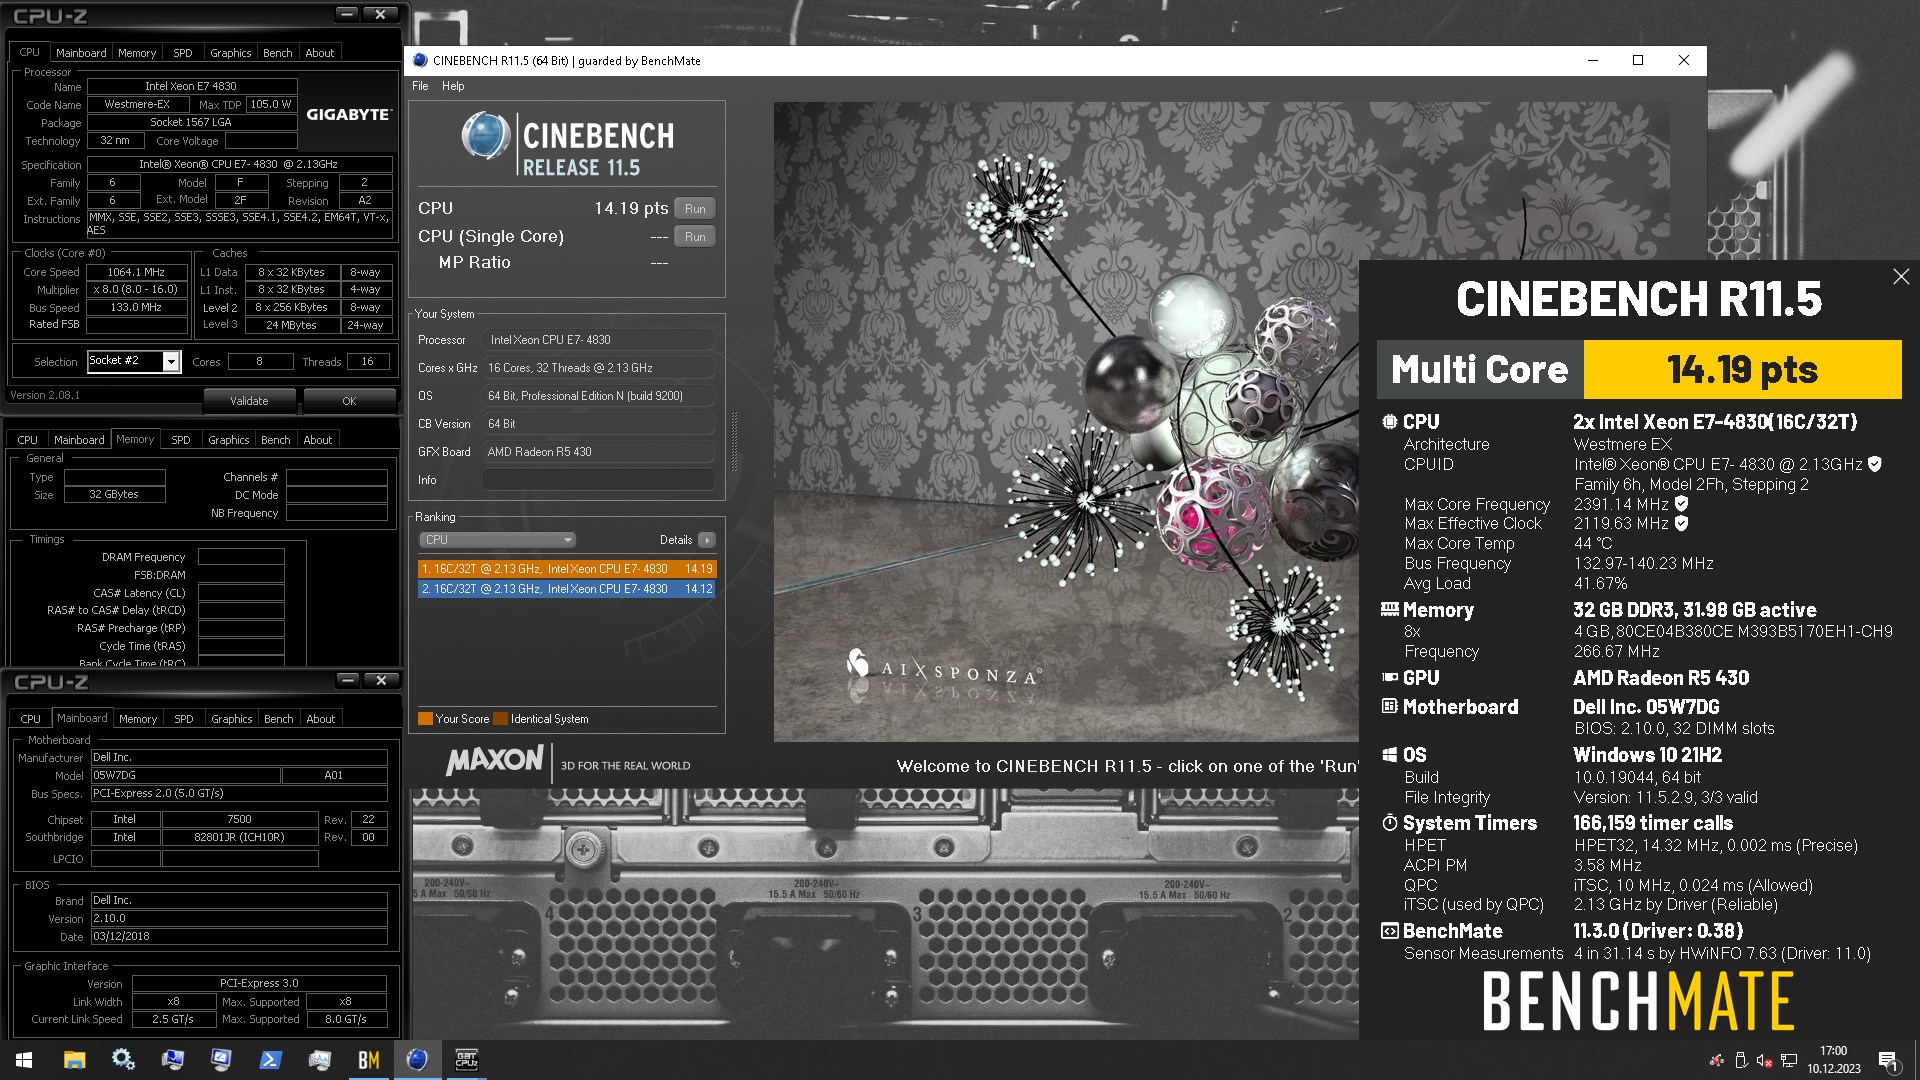Screen dimensions: 1920x1080
Task: Click the shield next to Max Effective Clock
Action: coord(1681,523)
